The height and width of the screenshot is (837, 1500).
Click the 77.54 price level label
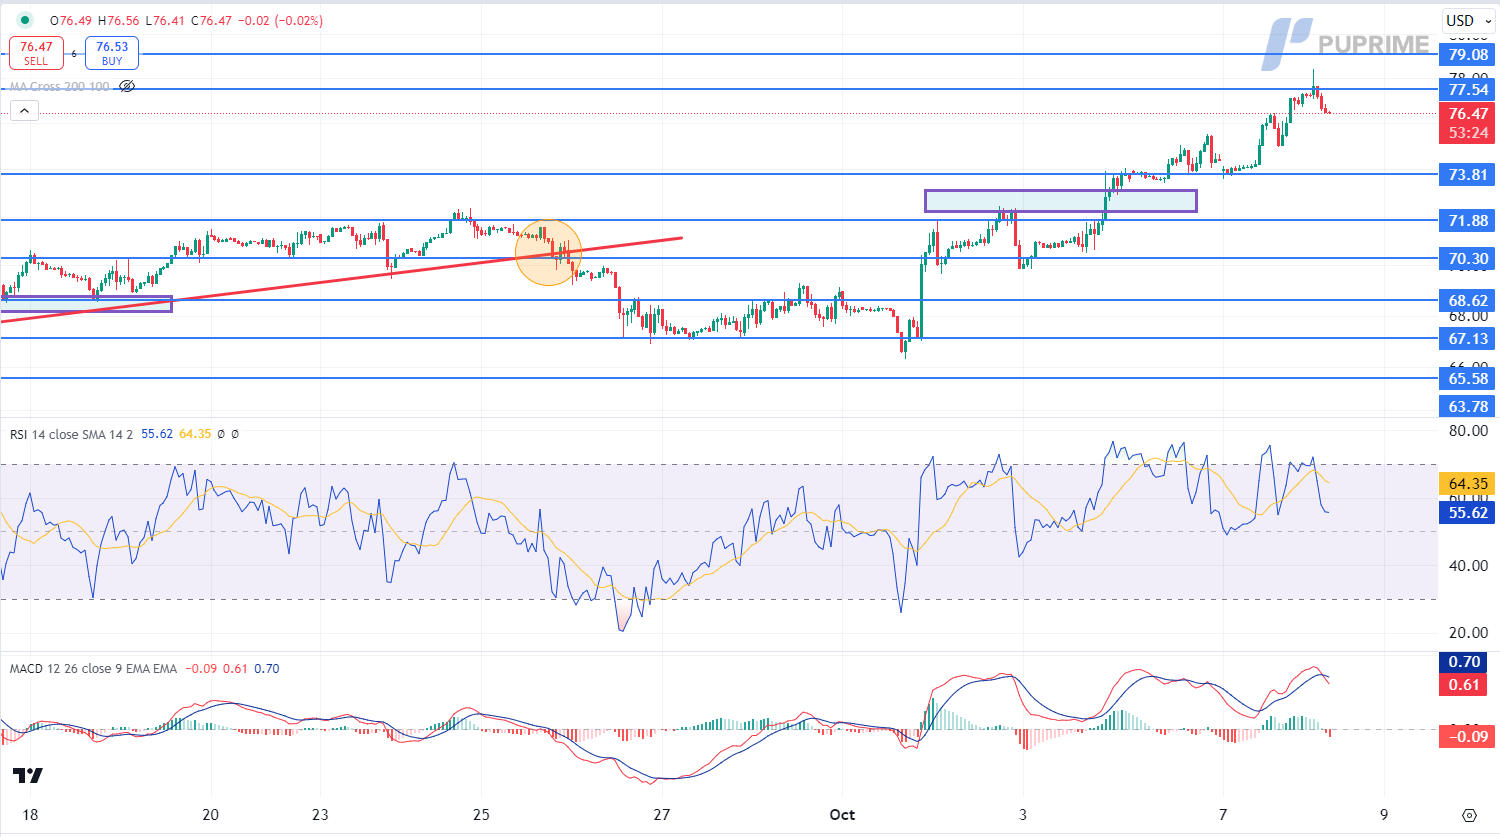(x=1467, y=89)
